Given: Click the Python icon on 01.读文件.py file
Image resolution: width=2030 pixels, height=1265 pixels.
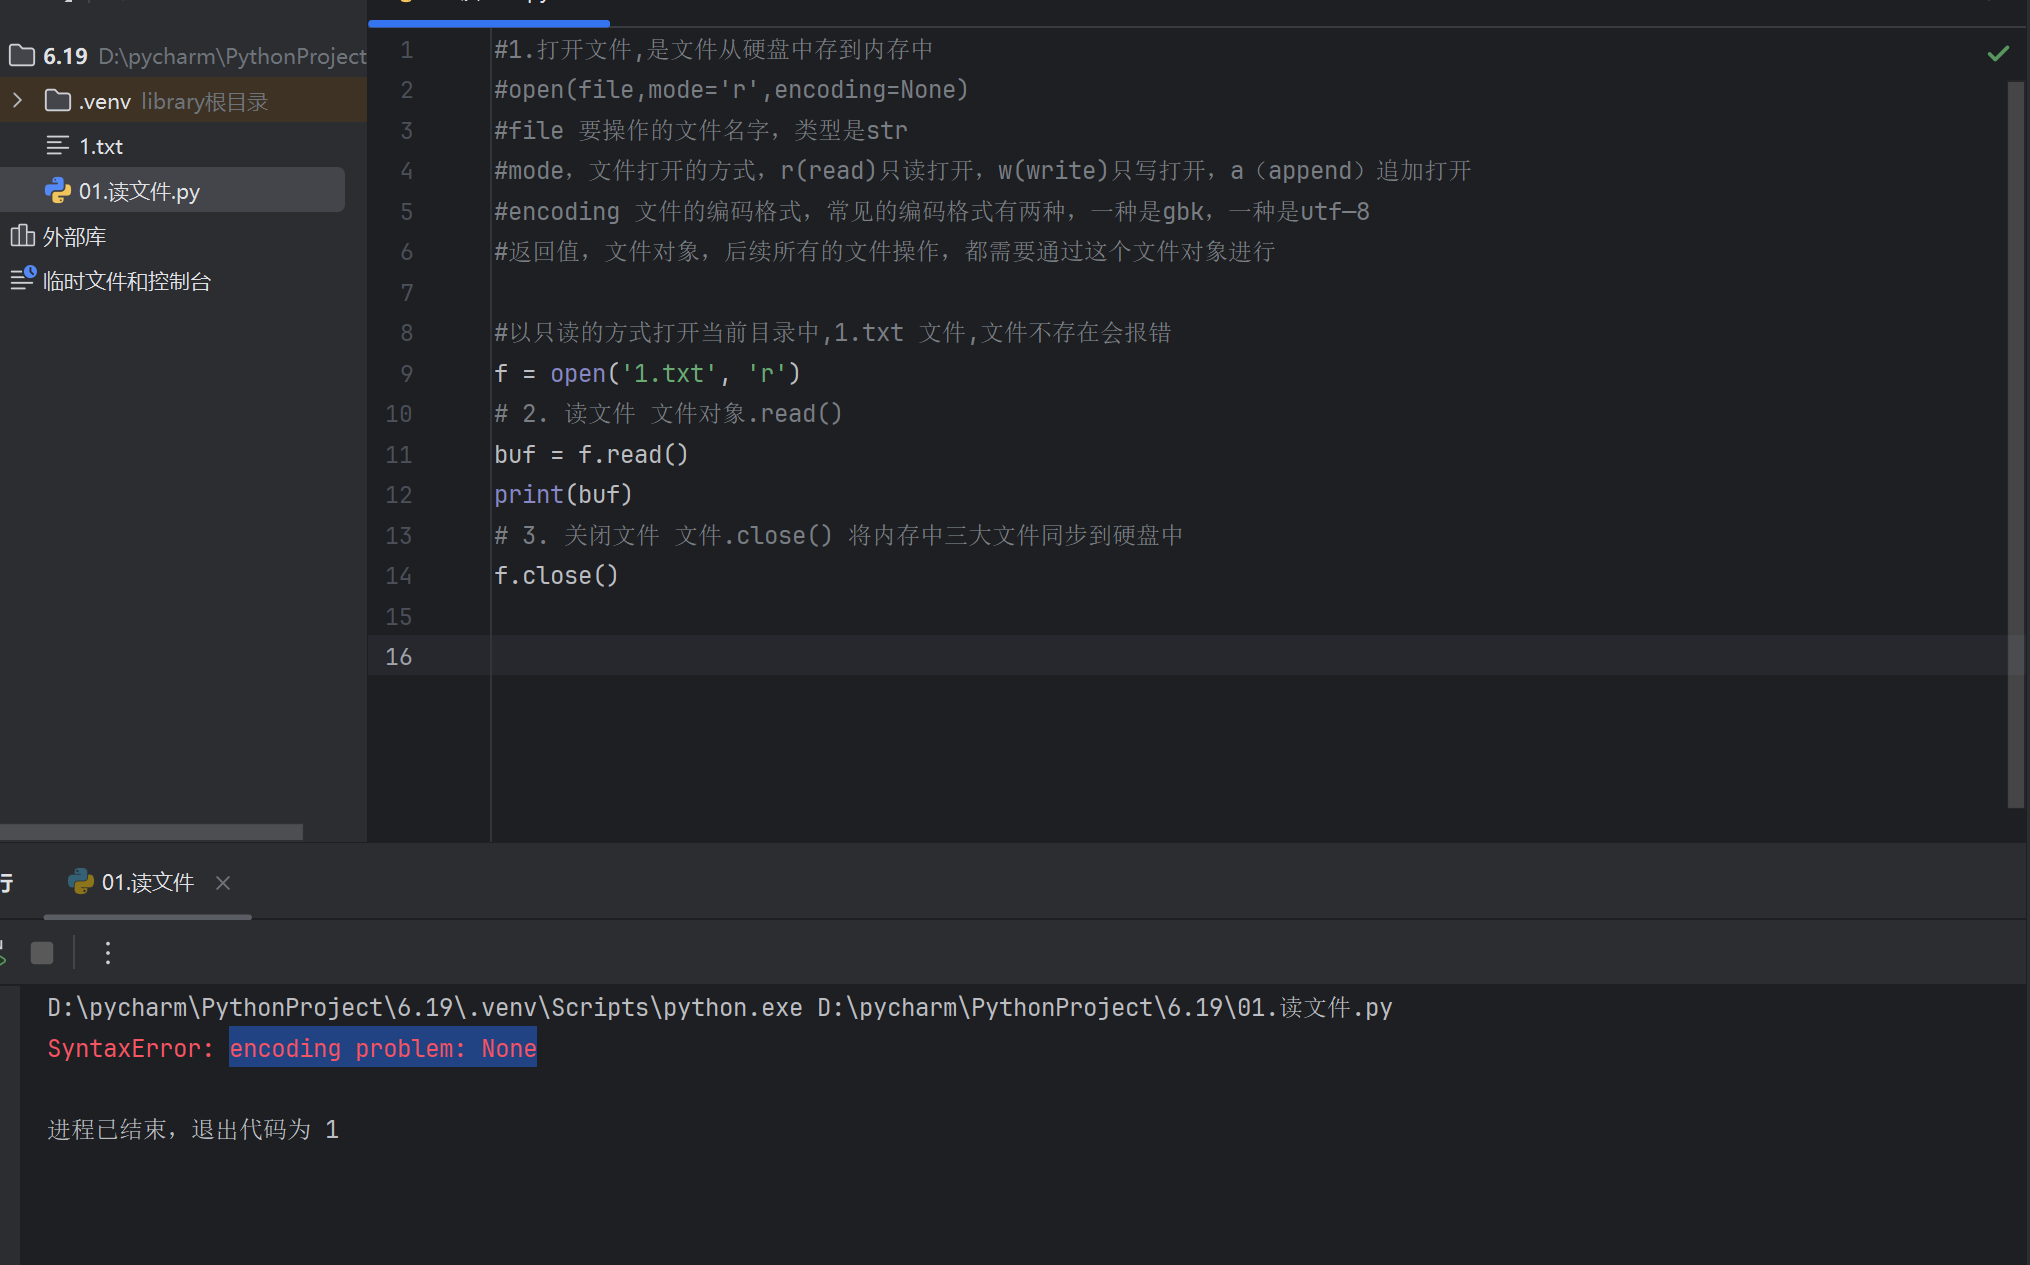Looking at the screenshot, I should point(57,191).
